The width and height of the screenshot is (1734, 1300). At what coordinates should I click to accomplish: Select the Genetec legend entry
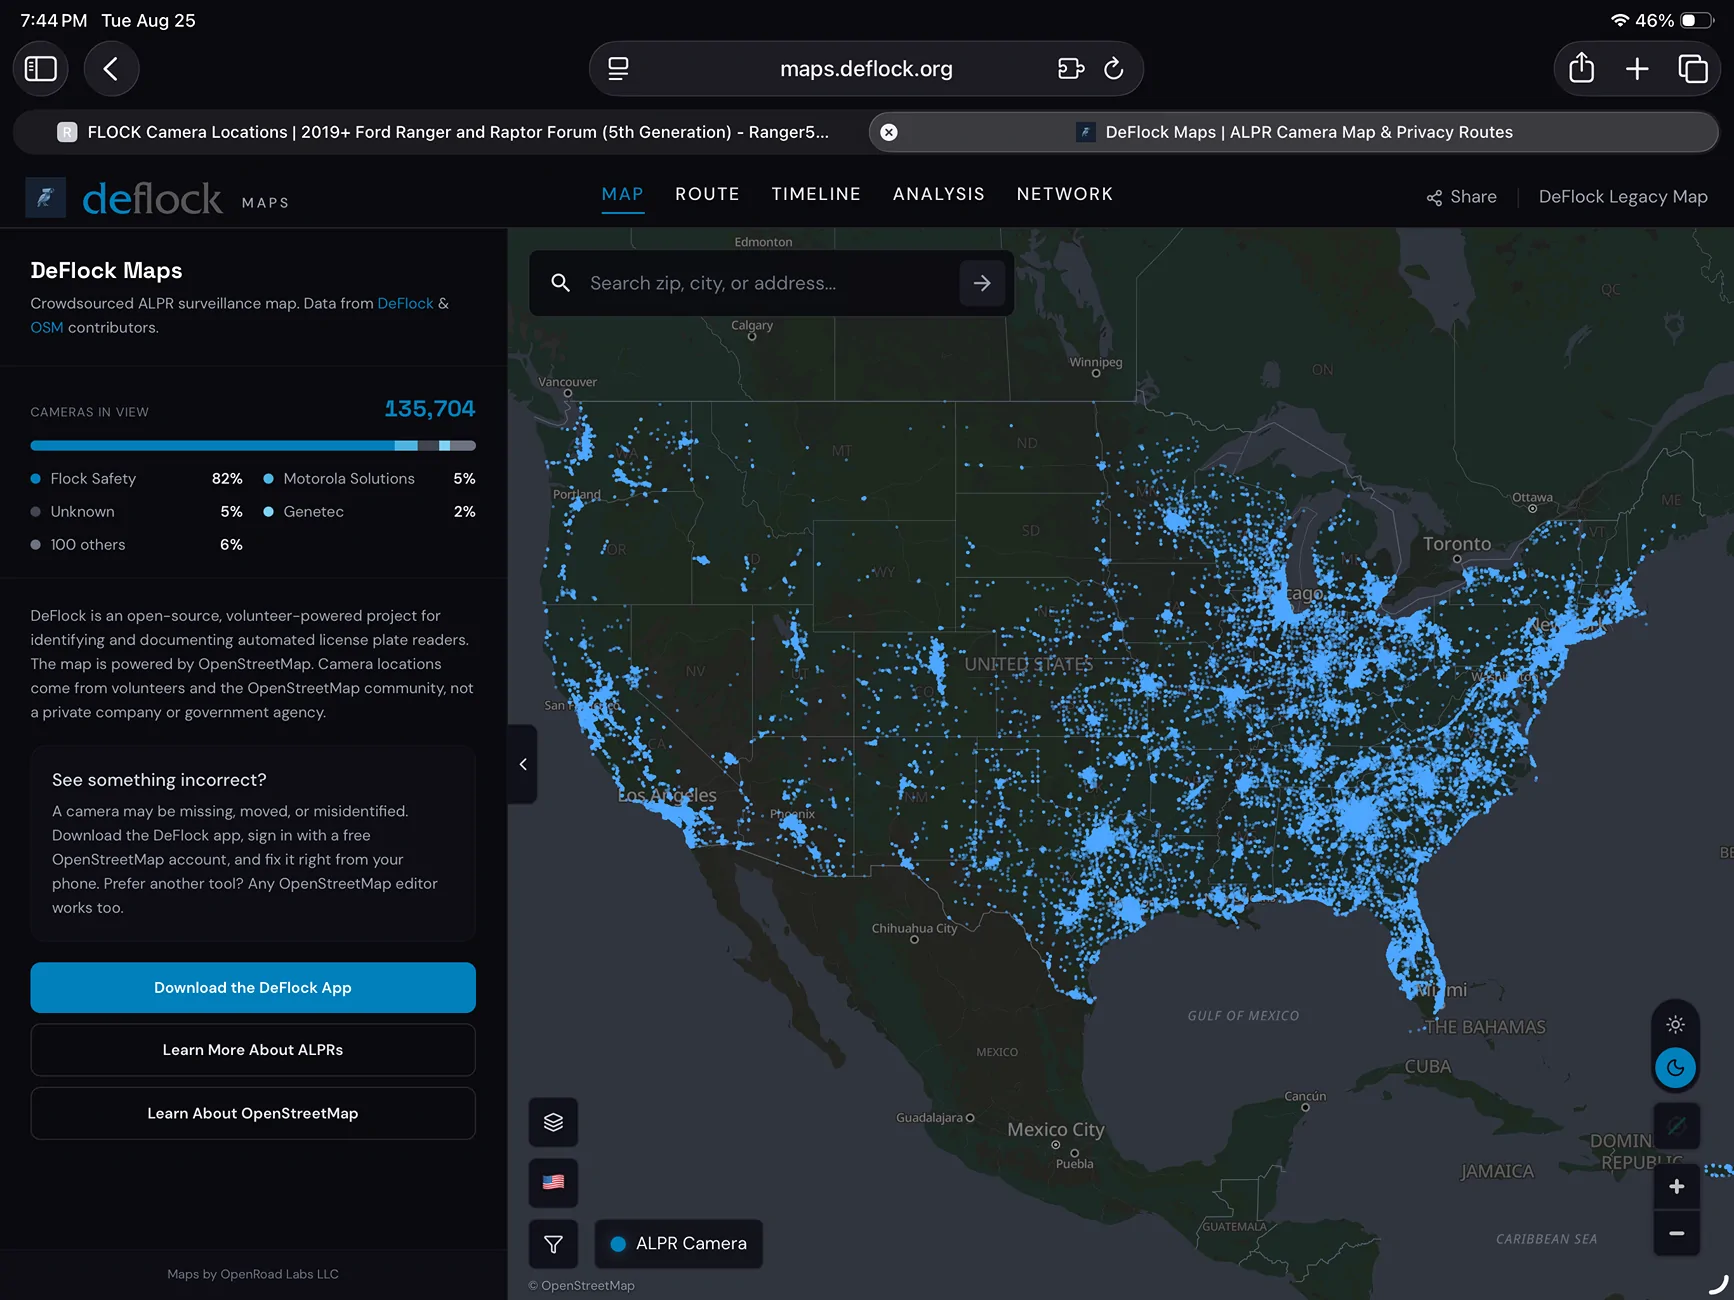click(x=369, y=512)
